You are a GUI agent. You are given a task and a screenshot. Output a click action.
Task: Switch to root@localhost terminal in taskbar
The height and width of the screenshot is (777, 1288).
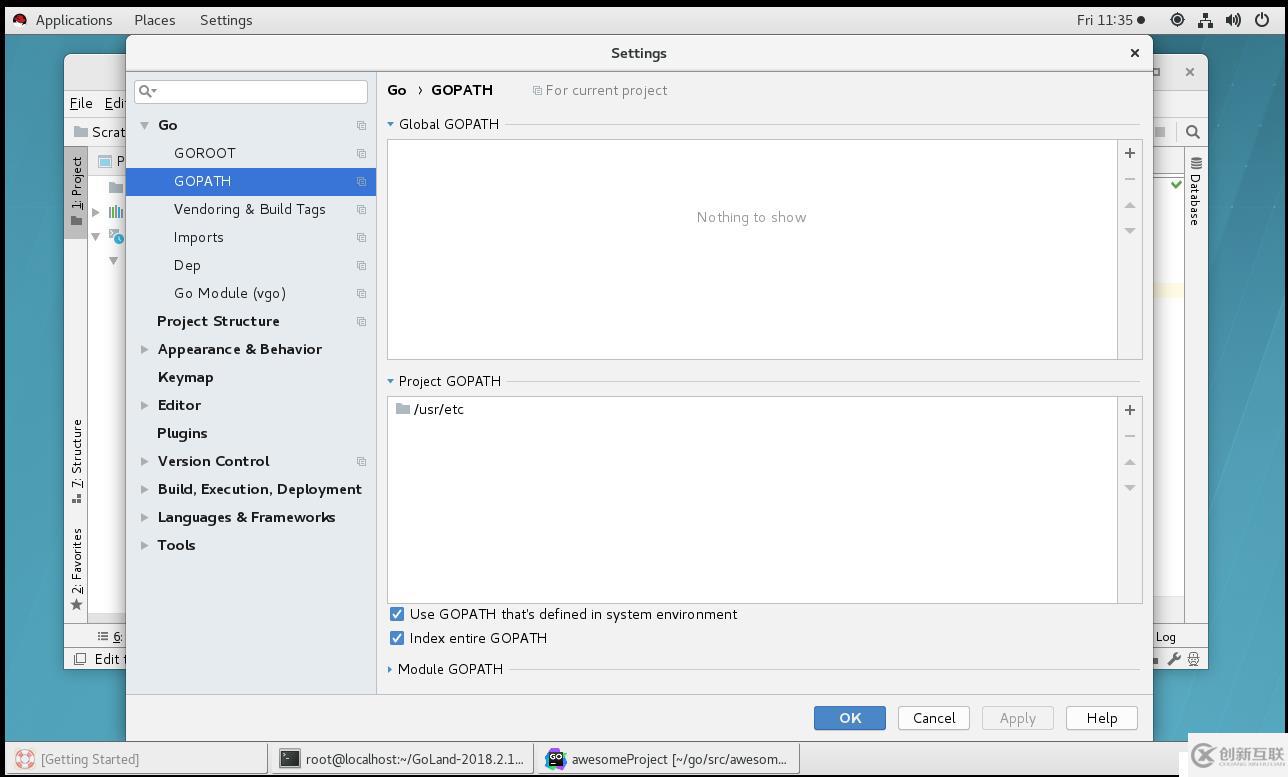click(x=402, y=759)
